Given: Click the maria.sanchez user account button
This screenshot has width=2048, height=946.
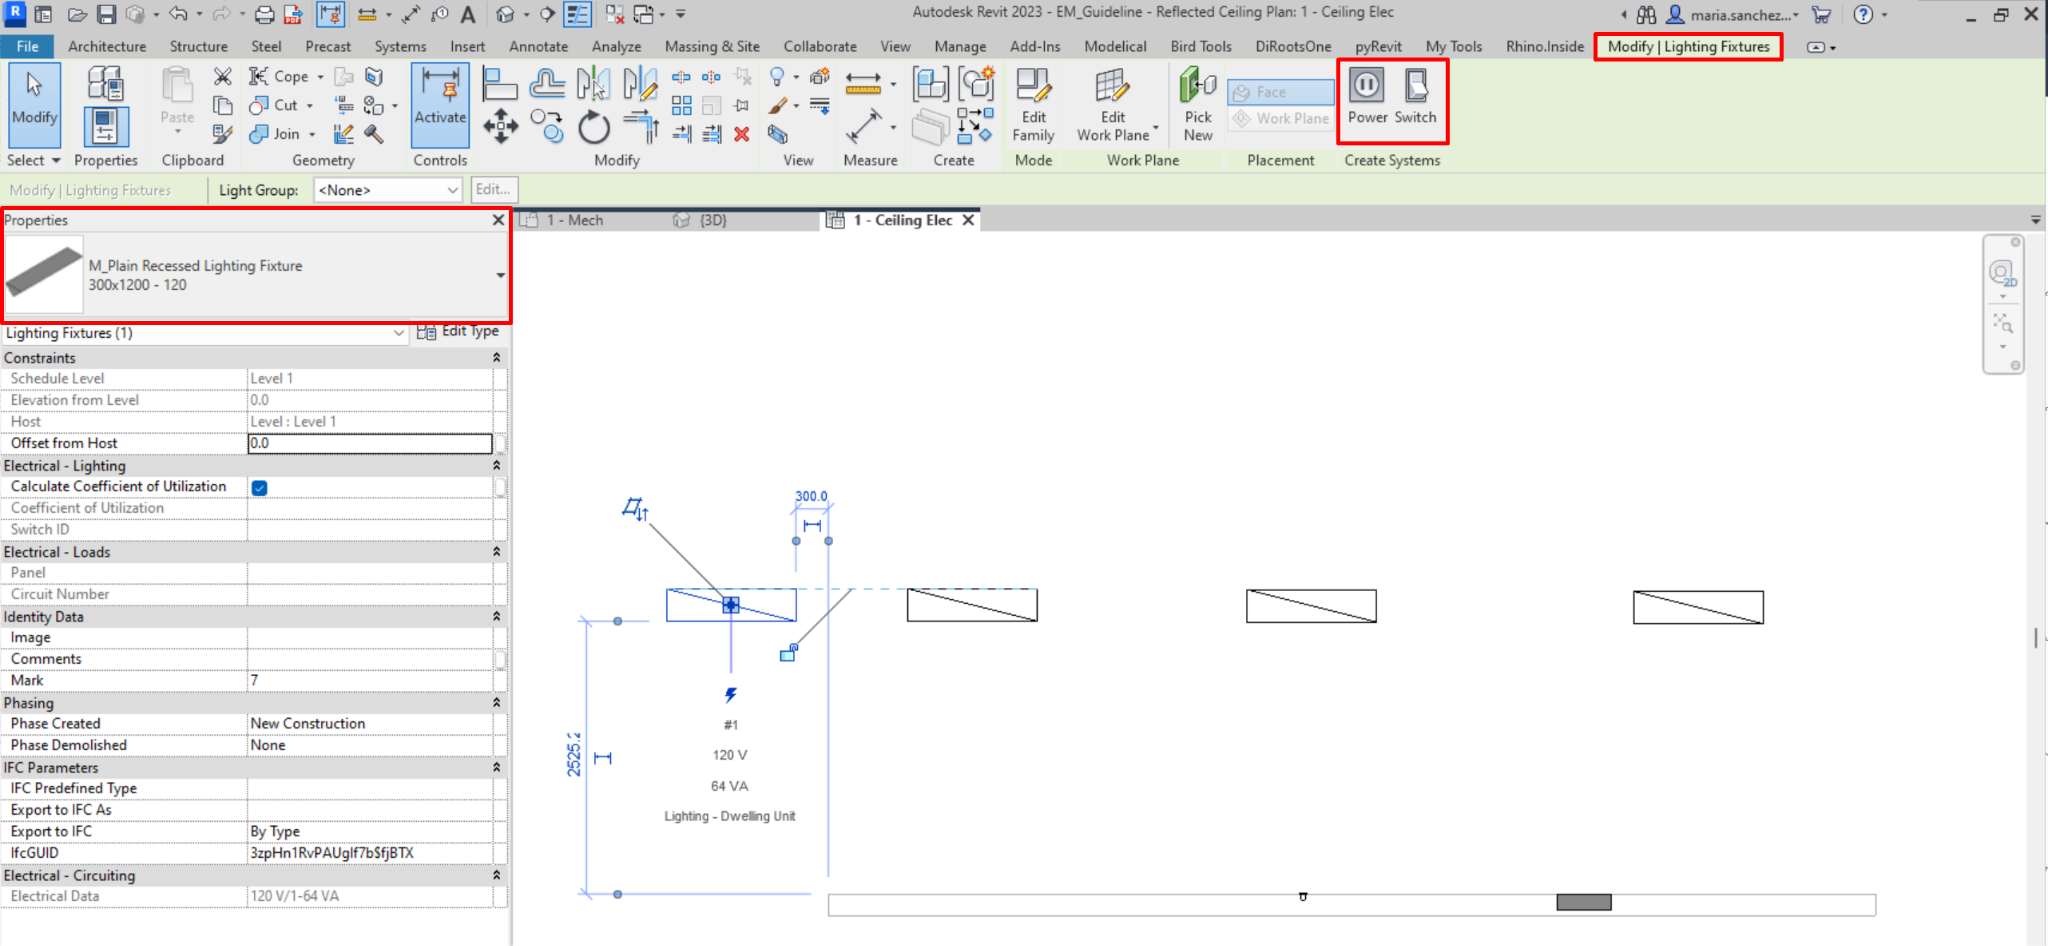Looking at the screenshot, I should (1733, 14).
